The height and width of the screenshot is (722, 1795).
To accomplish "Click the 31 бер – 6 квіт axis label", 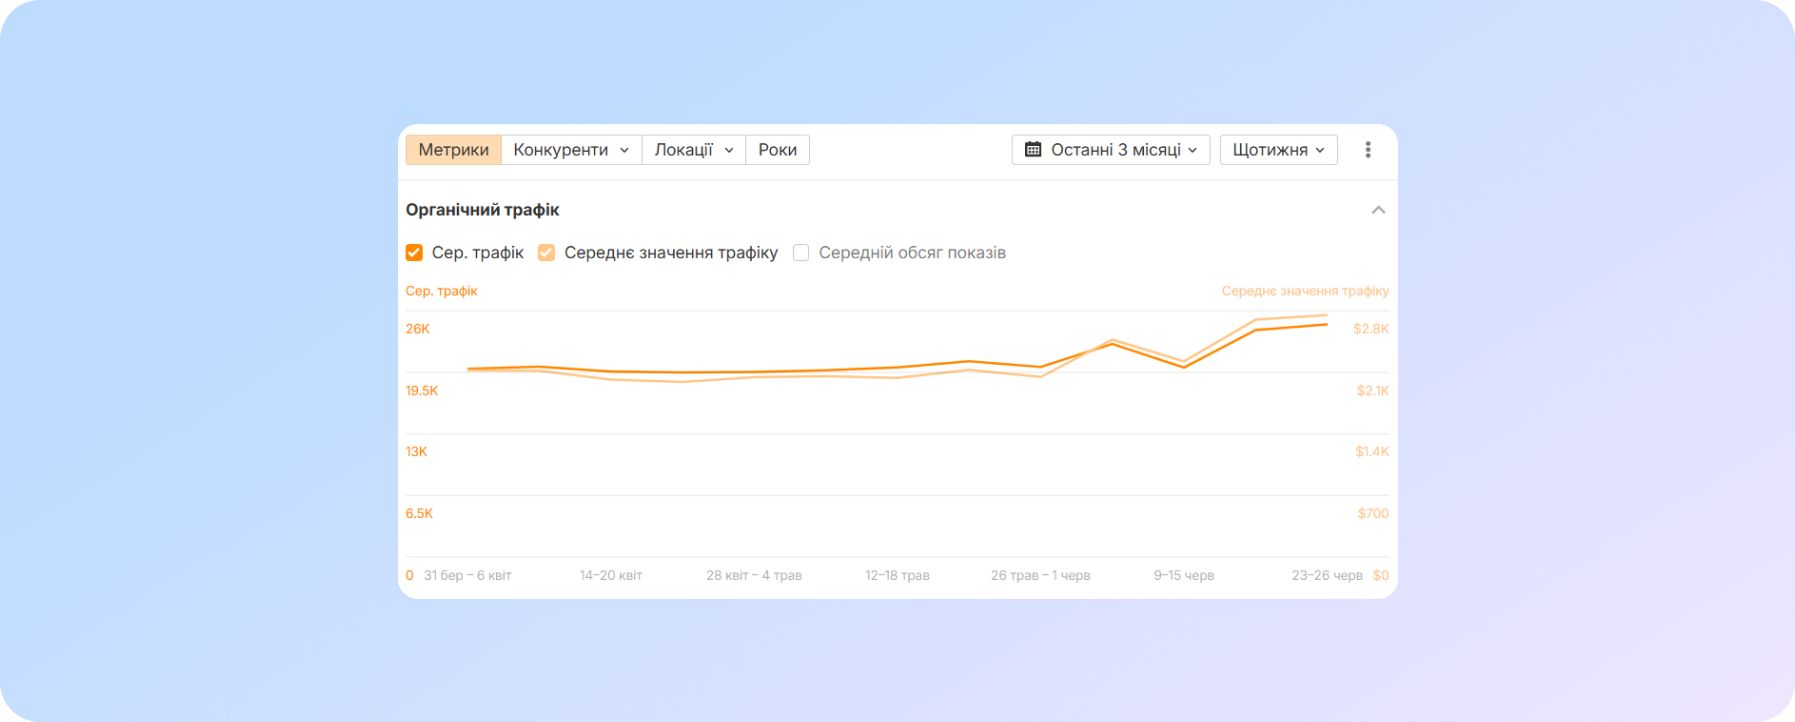I will (467, 575).
